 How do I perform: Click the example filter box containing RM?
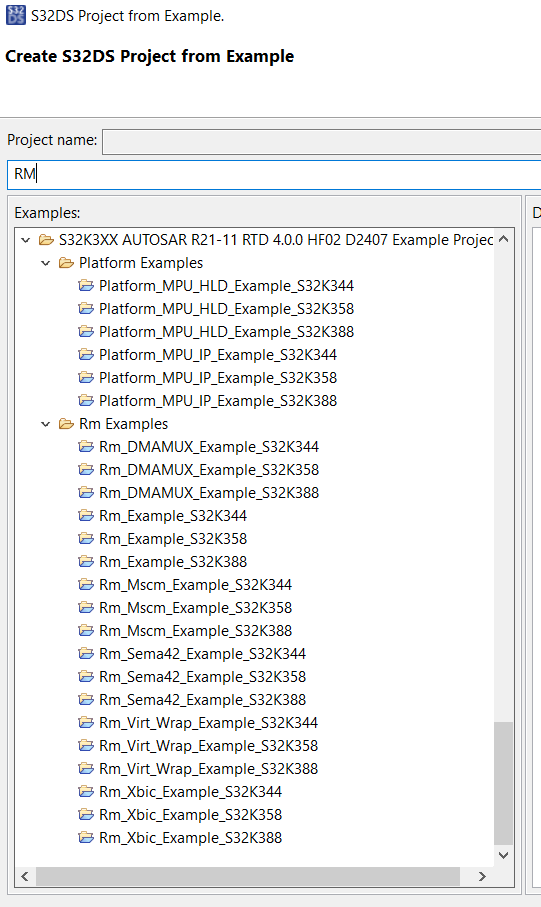(274, 174)
